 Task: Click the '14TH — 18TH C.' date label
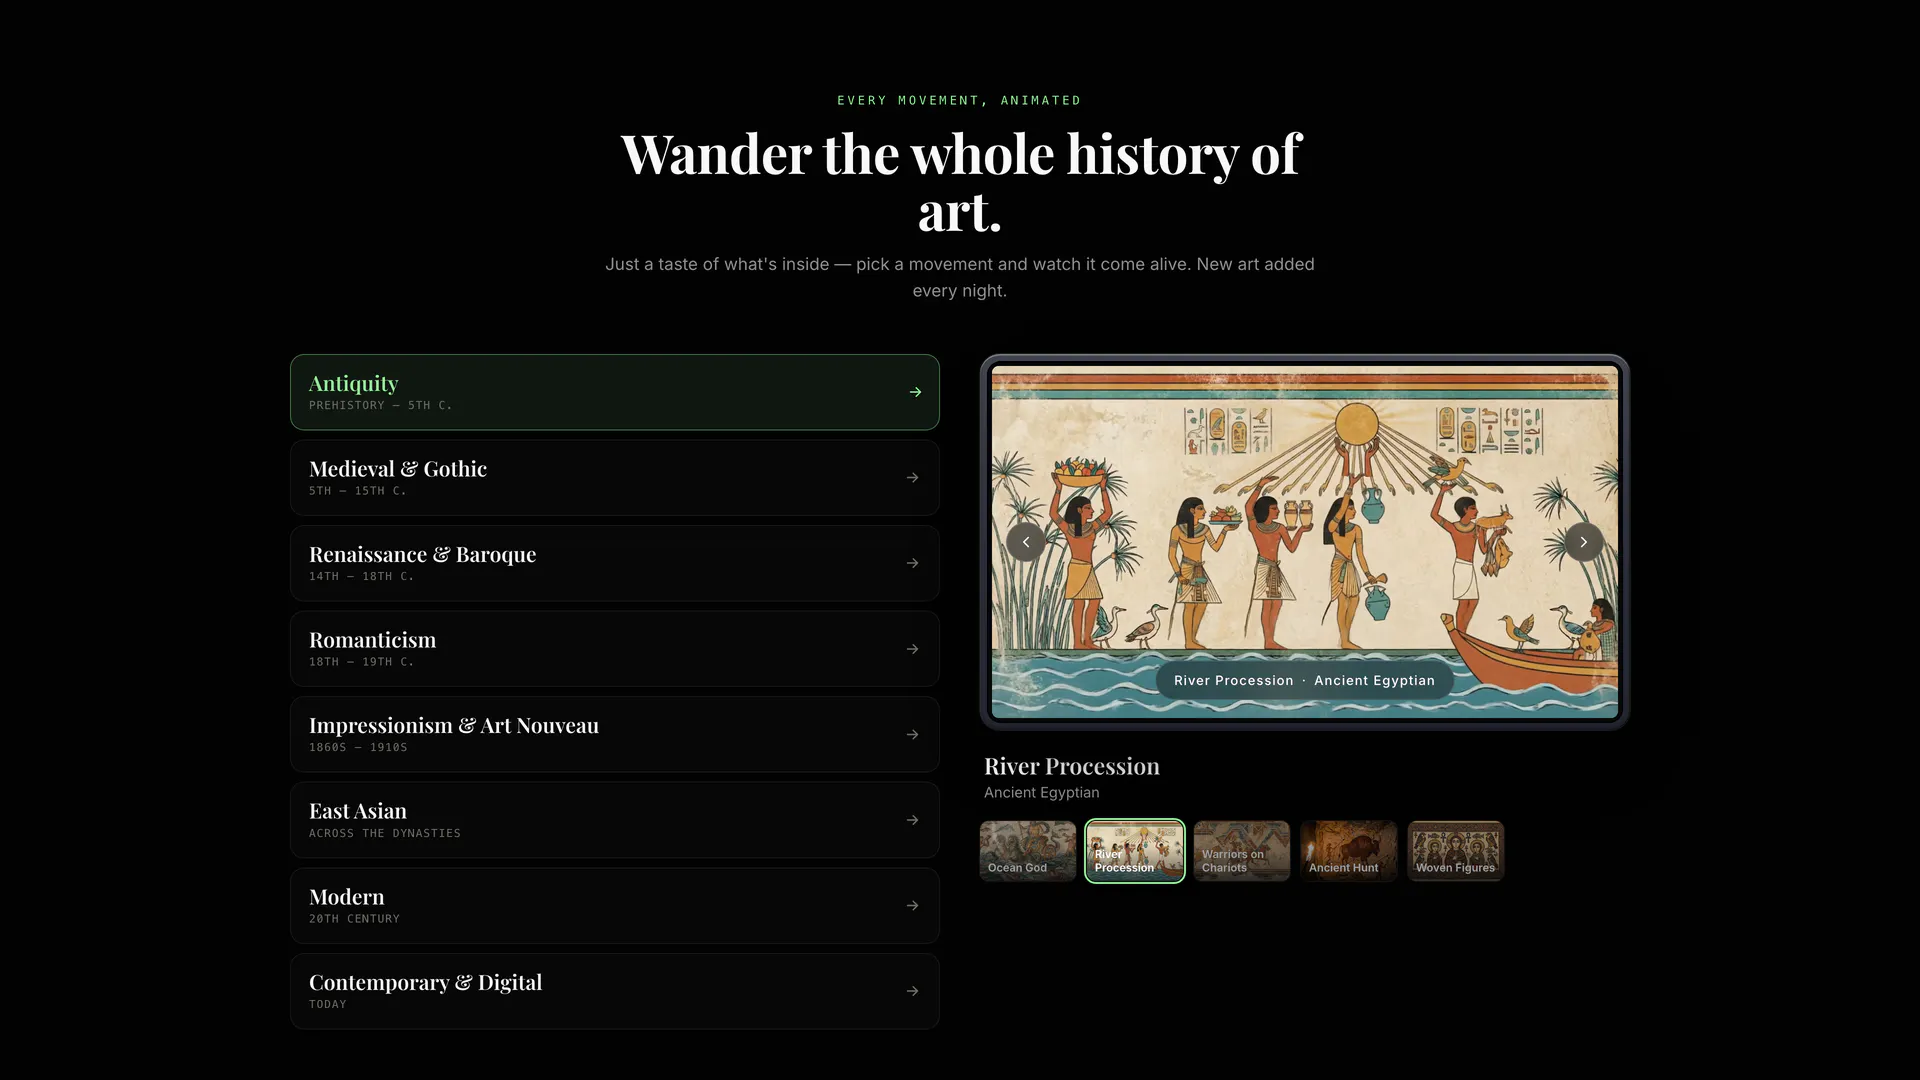(361, 577)
